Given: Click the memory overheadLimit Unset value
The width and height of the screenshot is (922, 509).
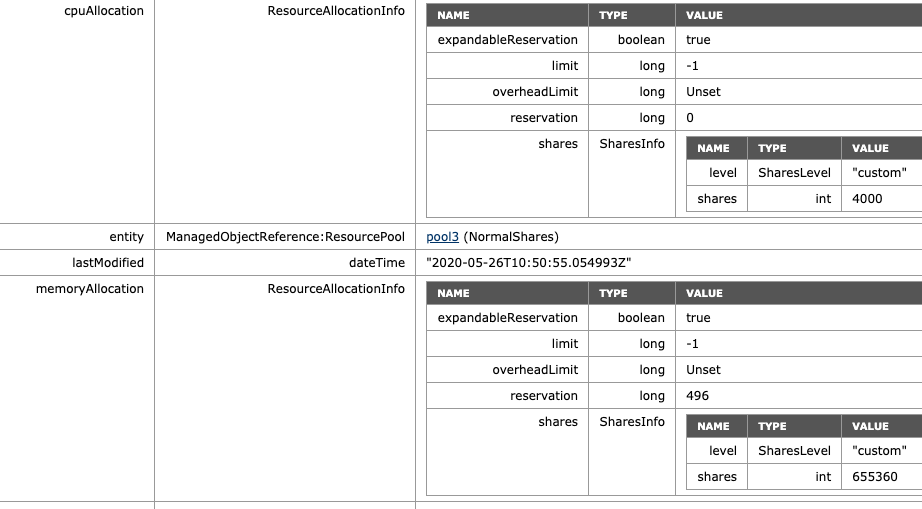Looking at the screenshot, I should 703,370.
